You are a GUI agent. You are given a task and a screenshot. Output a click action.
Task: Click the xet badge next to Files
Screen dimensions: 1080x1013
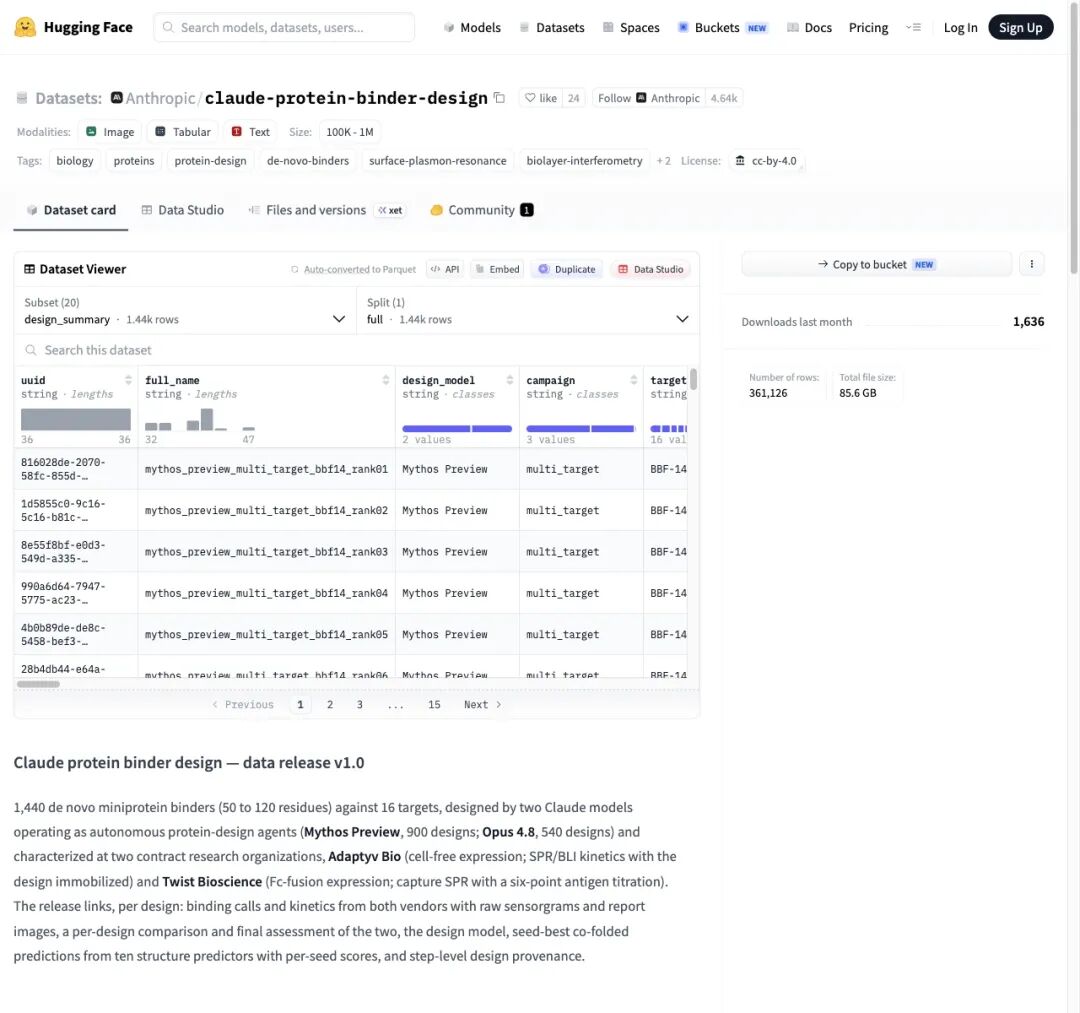[391, 210]
